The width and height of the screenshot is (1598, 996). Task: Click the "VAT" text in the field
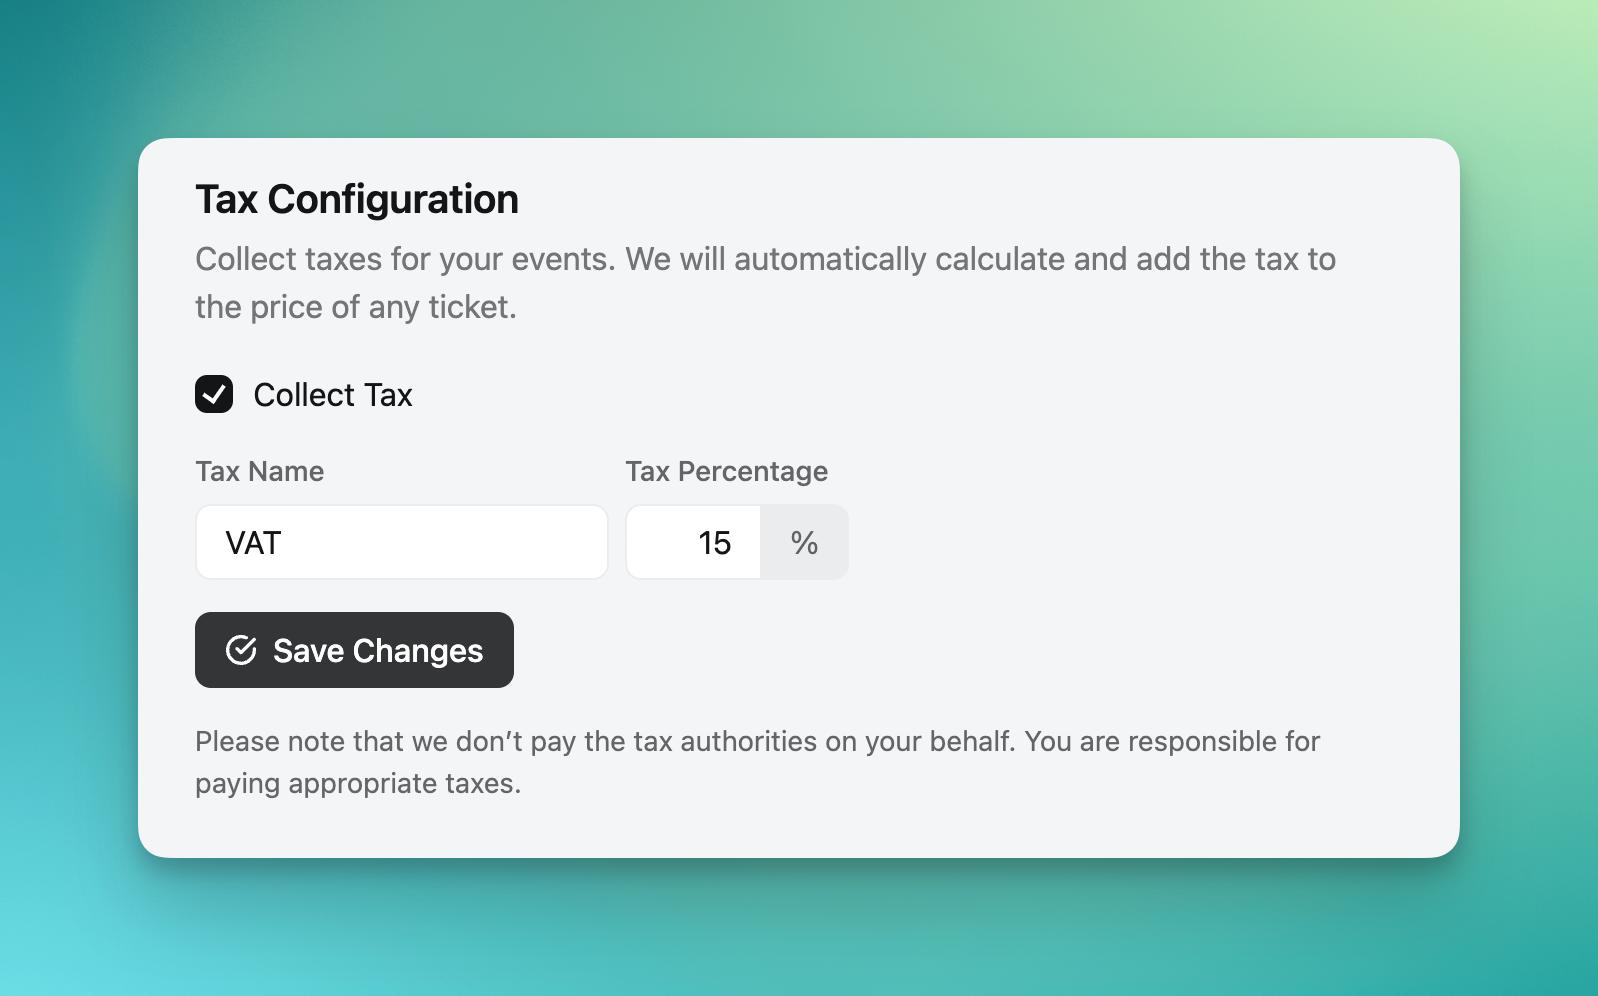[x=253, y=543]
